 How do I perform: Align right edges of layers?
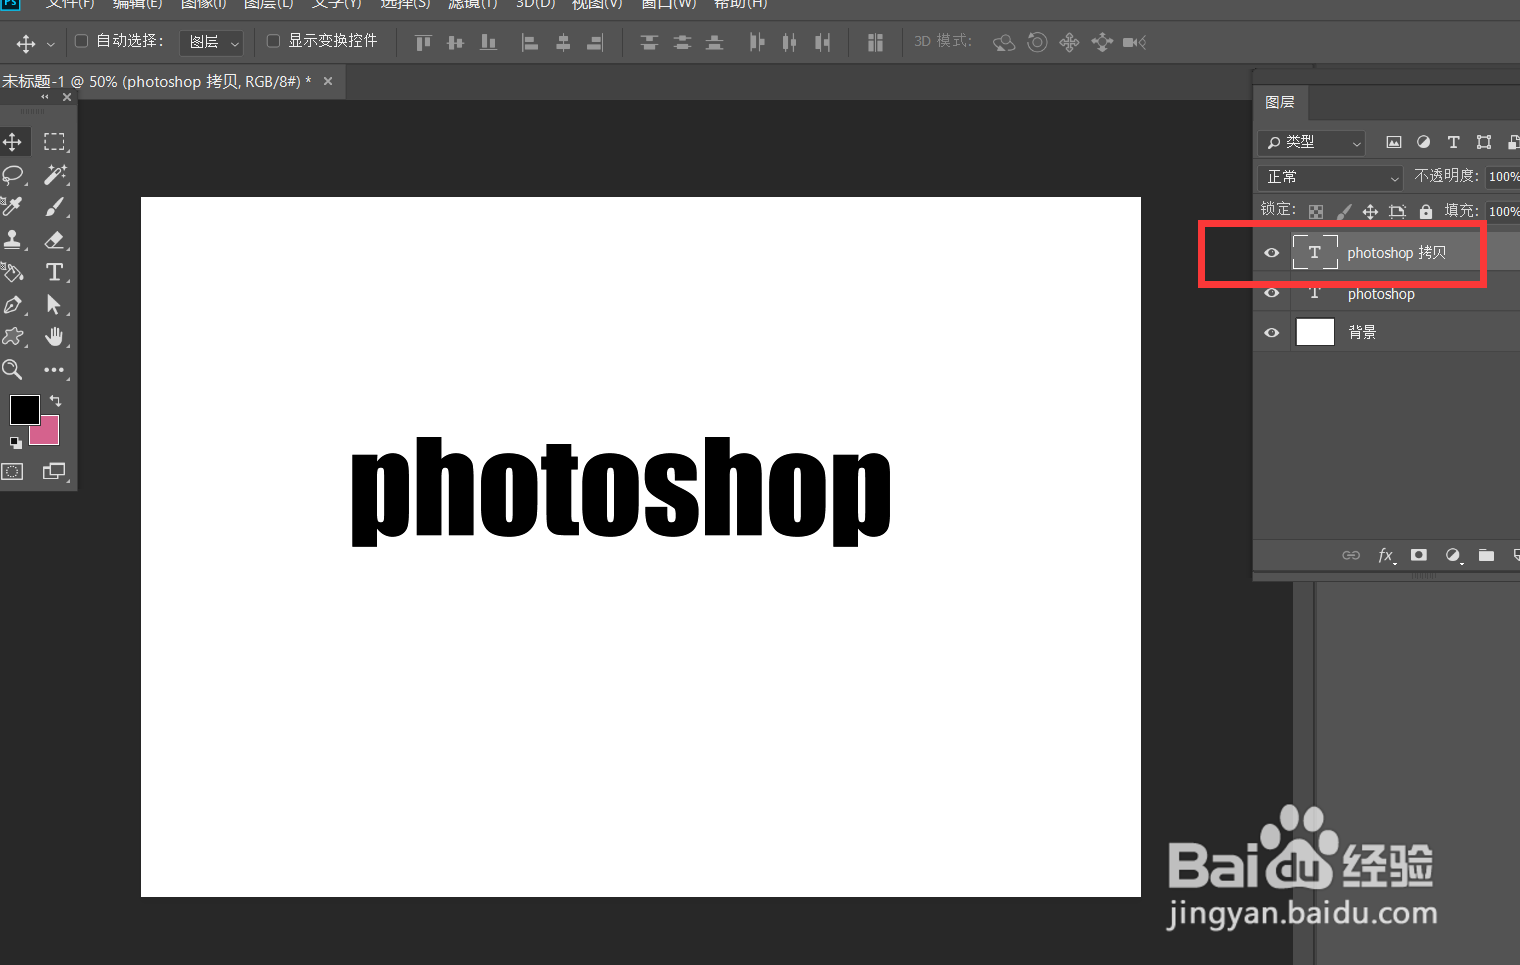[595, 42]
